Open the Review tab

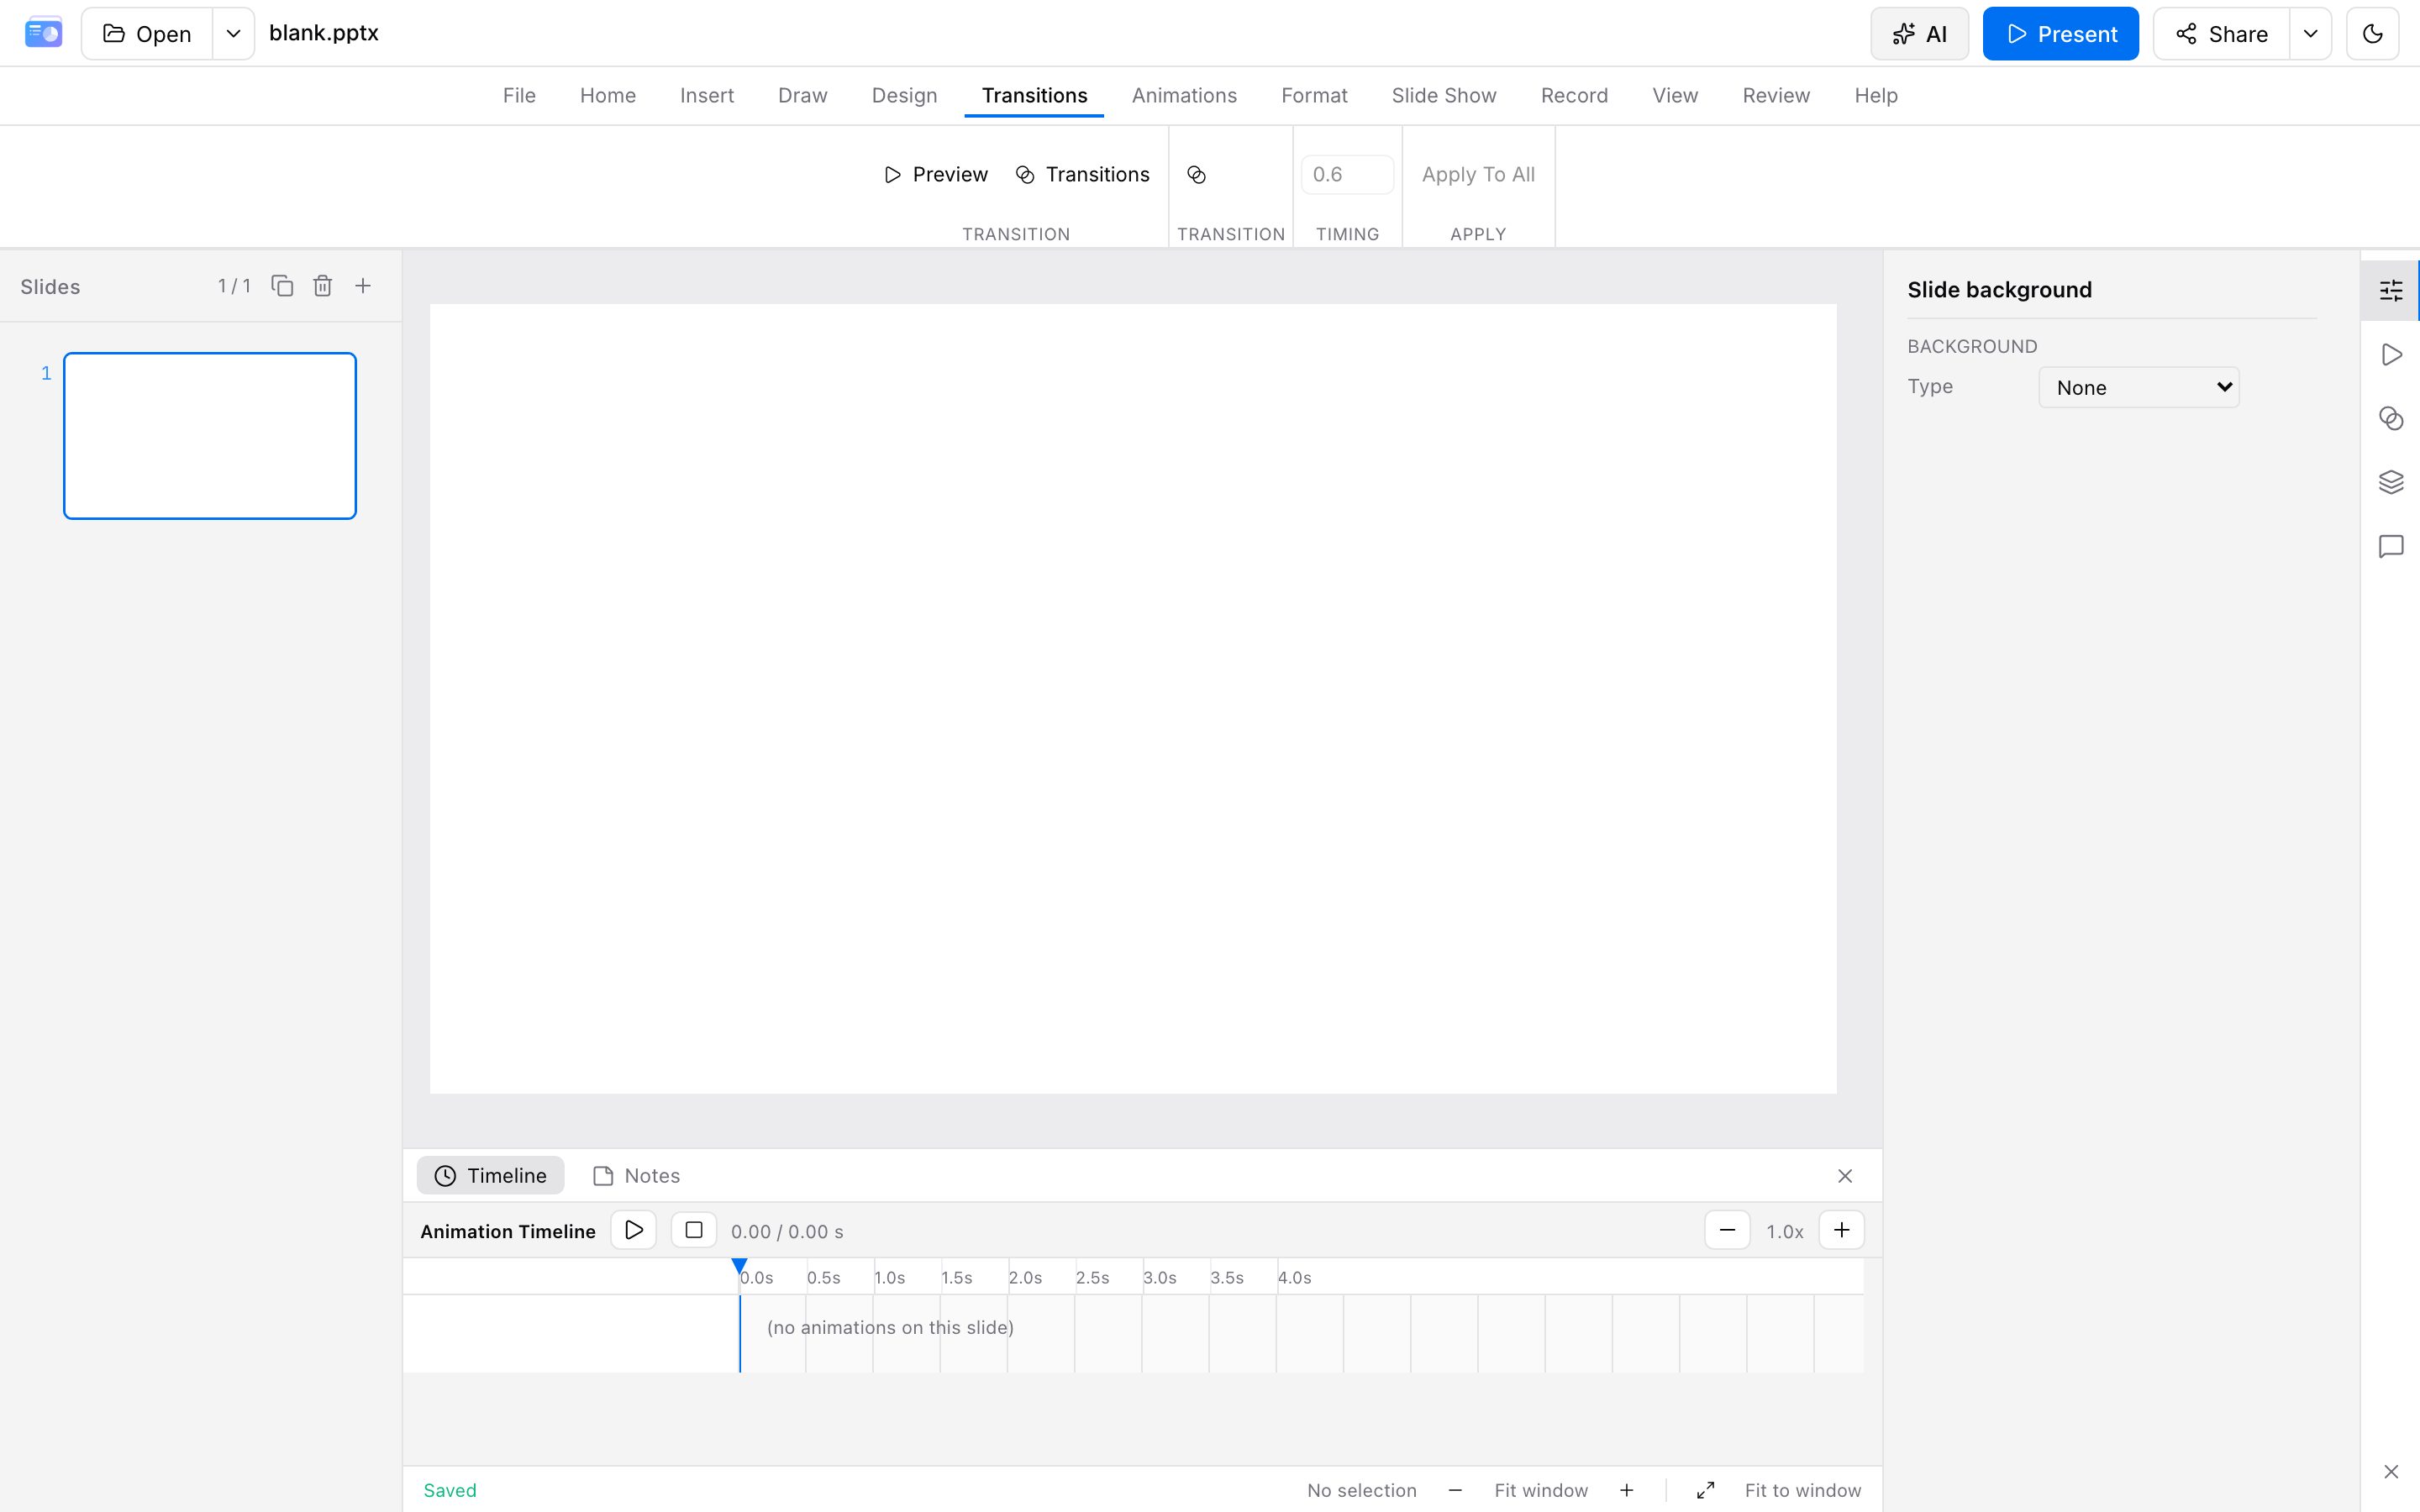click(1776, 95)
